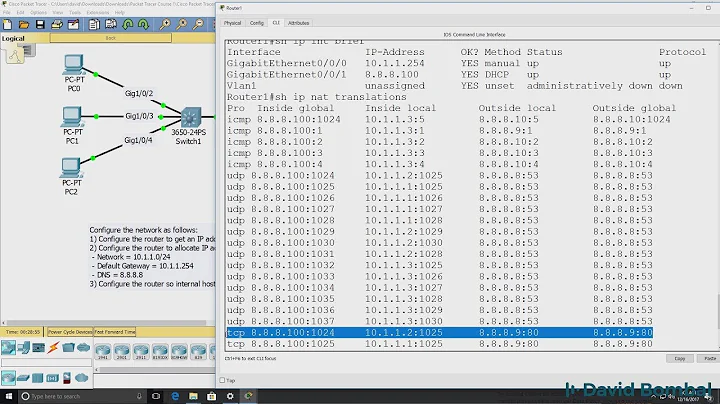
Task: Click the Paste button below CLI
Action: click(709, 359)
